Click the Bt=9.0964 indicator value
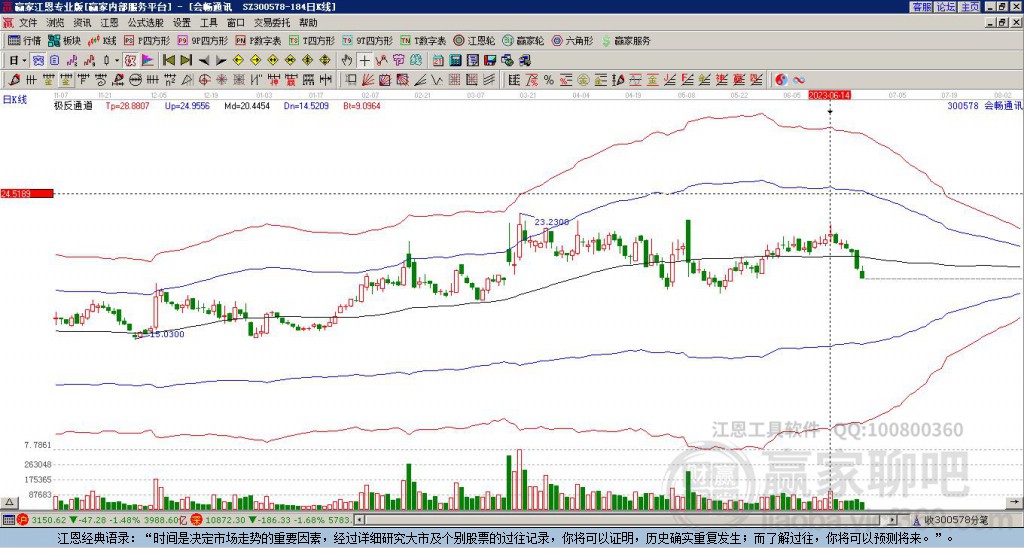Screen dimensions: 1024x548 point(361,106)
